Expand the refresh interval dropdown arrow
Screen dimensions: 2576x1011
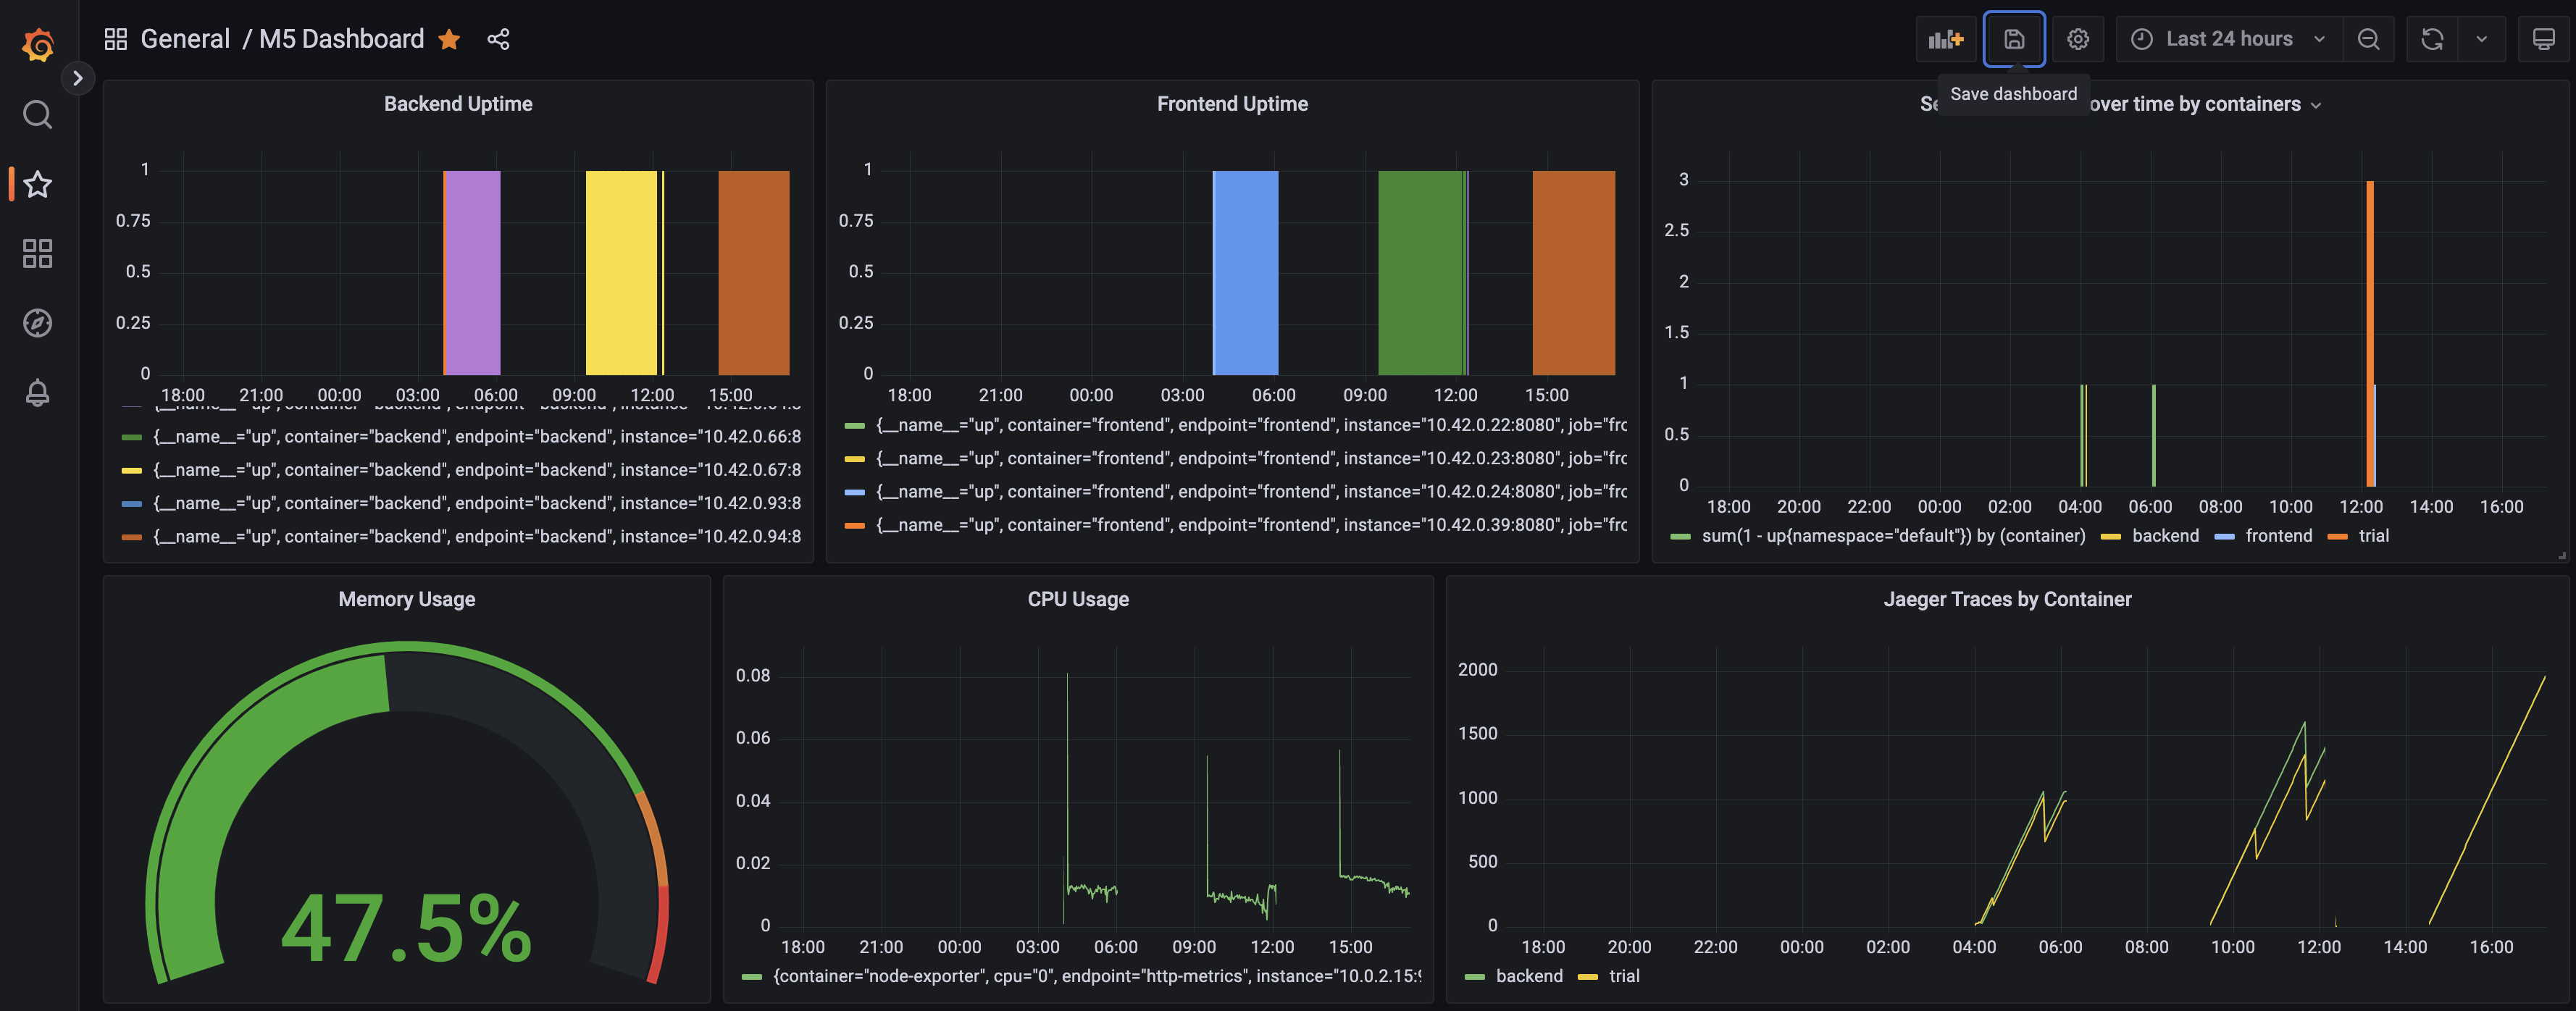(x=2481, y=39)
